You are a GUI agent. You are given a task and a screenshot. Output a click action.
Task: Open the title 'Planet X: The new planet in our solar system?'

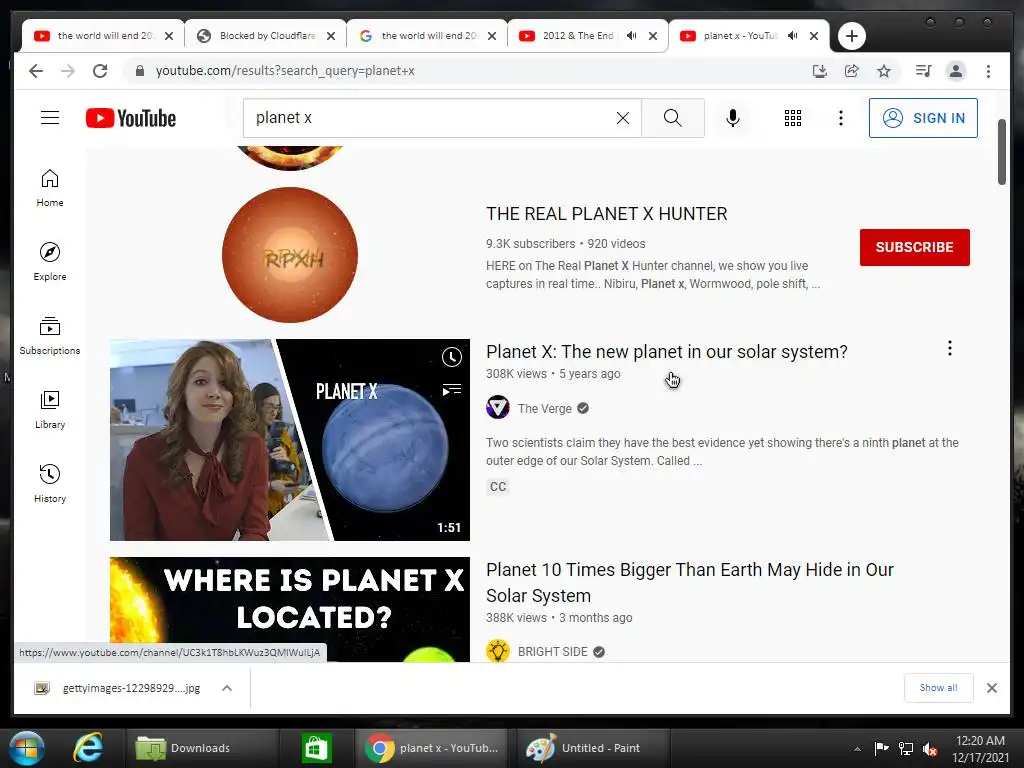tap(666, 351)
